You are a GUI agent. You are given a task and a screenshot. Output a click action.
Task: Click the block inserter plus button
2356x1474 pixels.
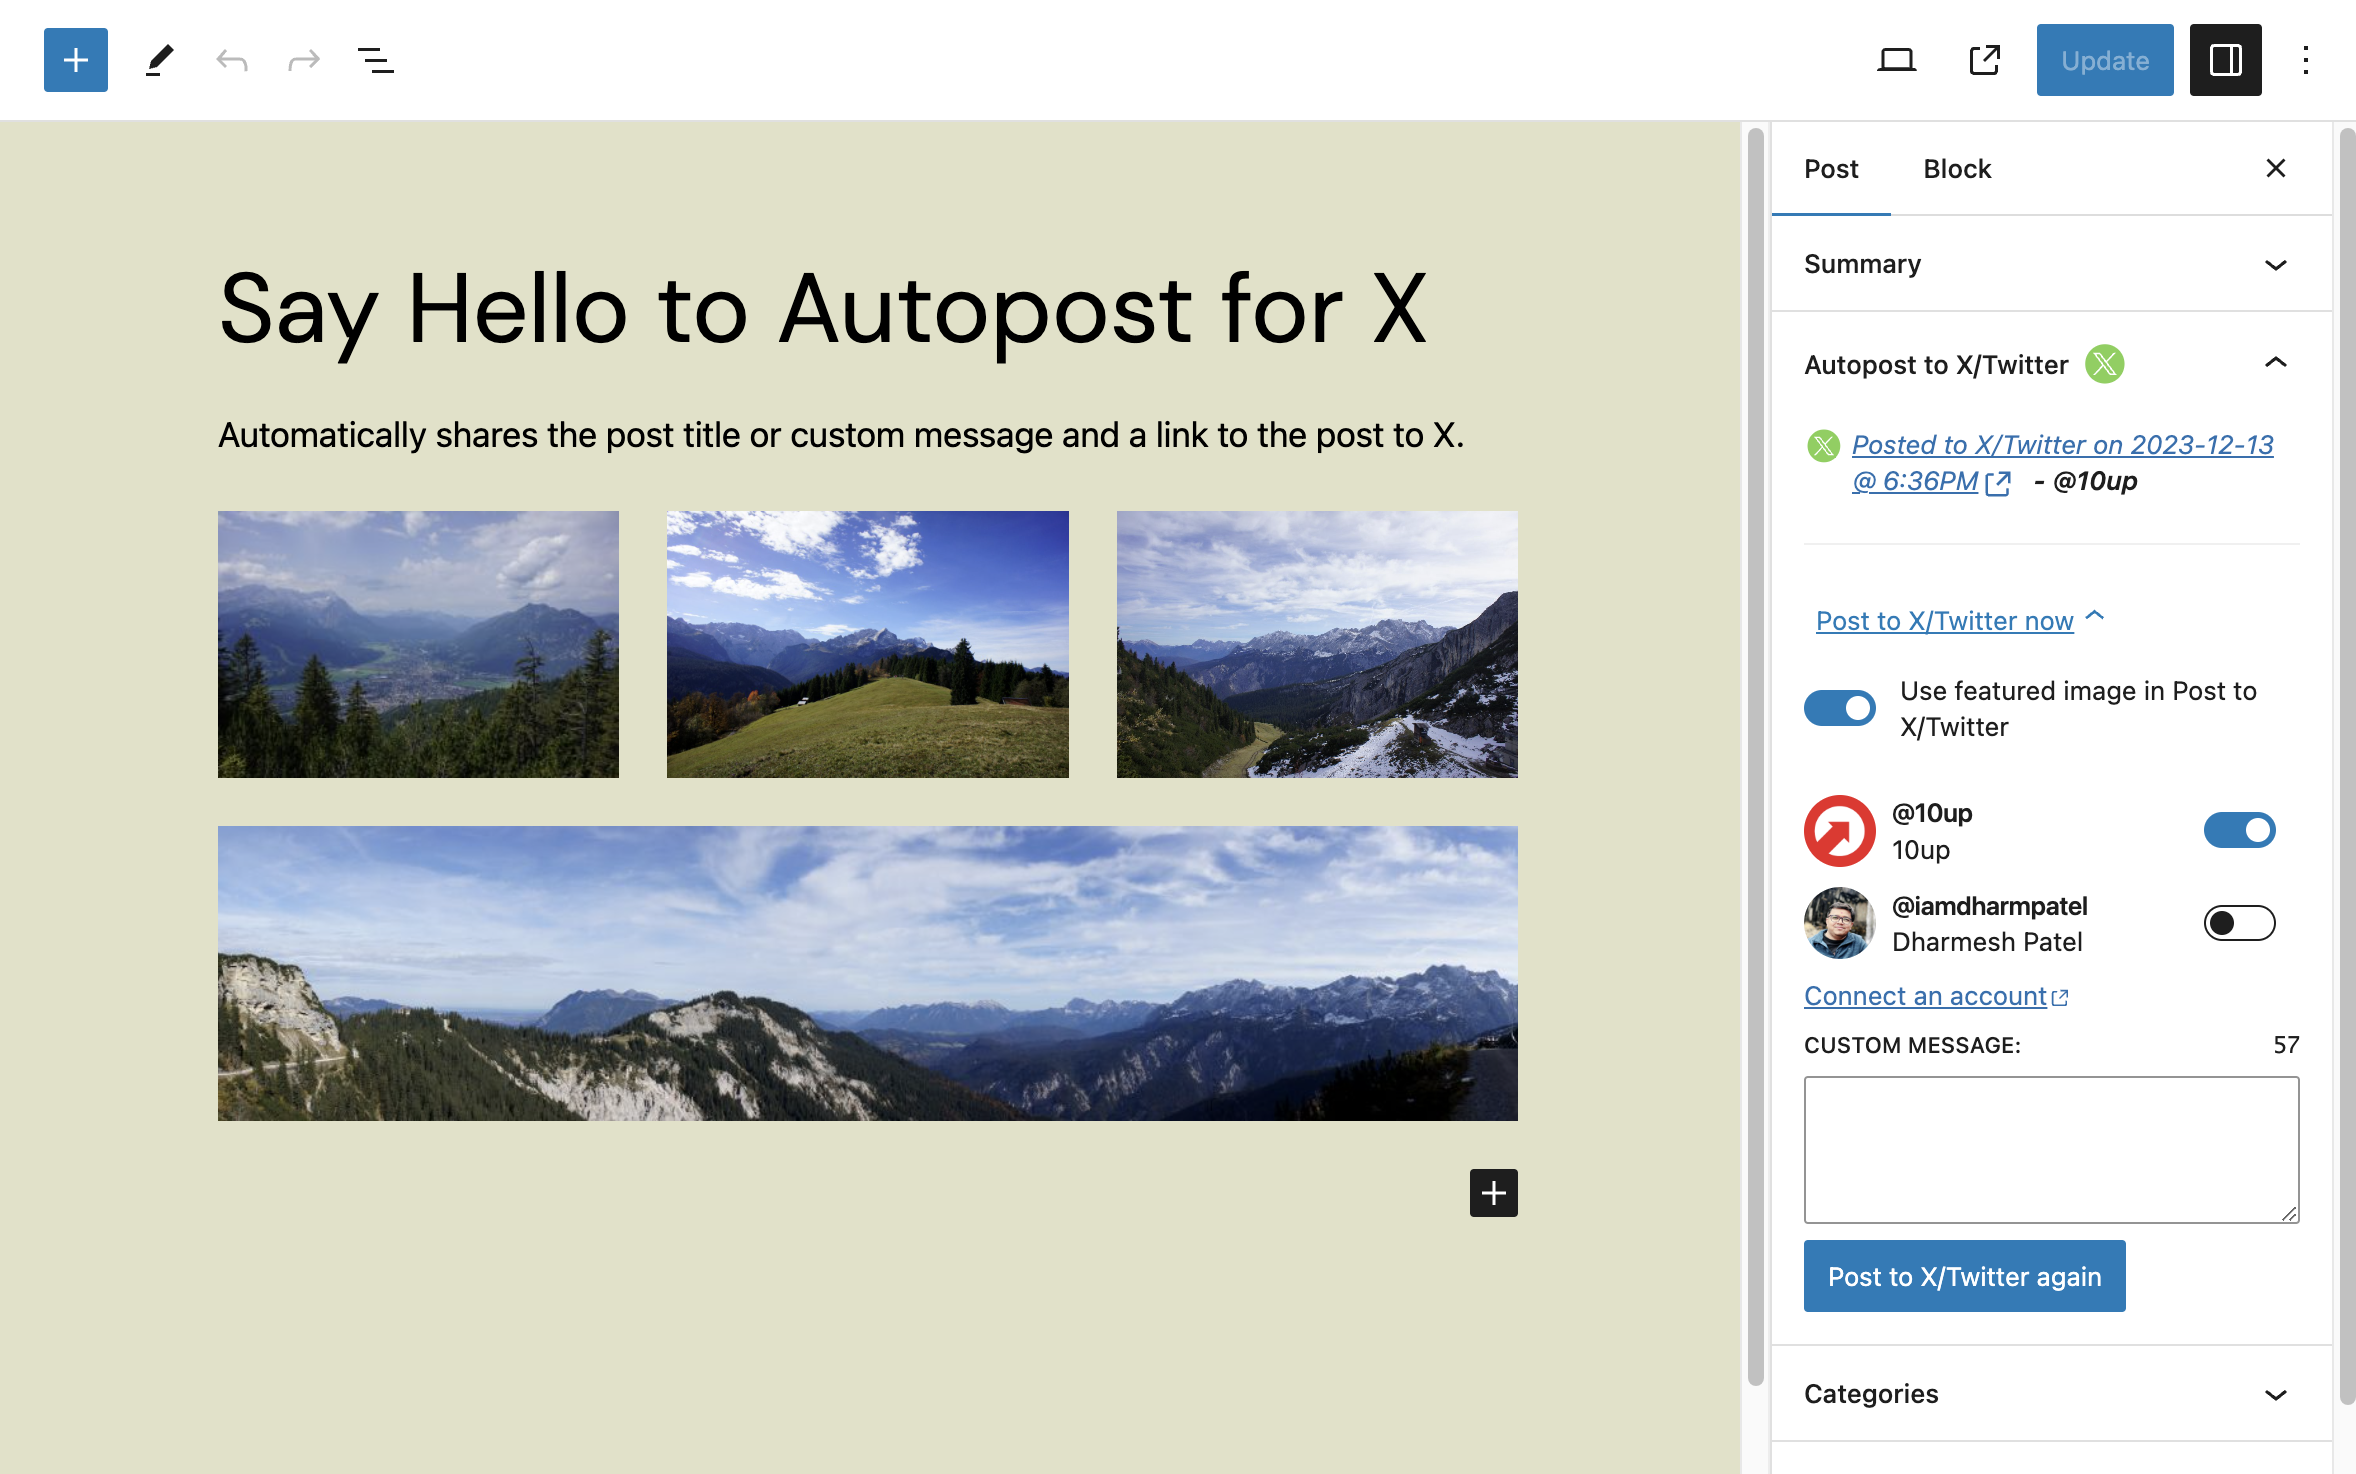[x=75, y=60]
